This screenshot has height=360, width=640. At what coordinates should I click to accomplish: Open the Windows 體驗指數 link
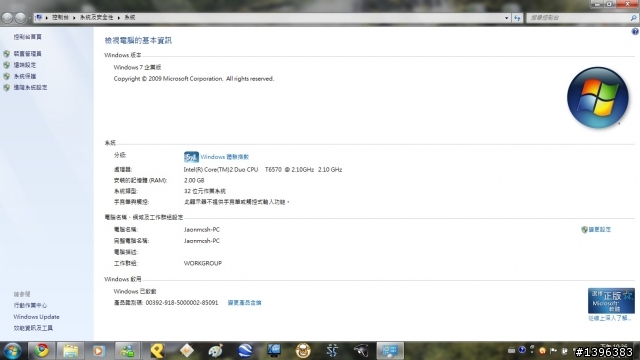[x=224, y=157]
